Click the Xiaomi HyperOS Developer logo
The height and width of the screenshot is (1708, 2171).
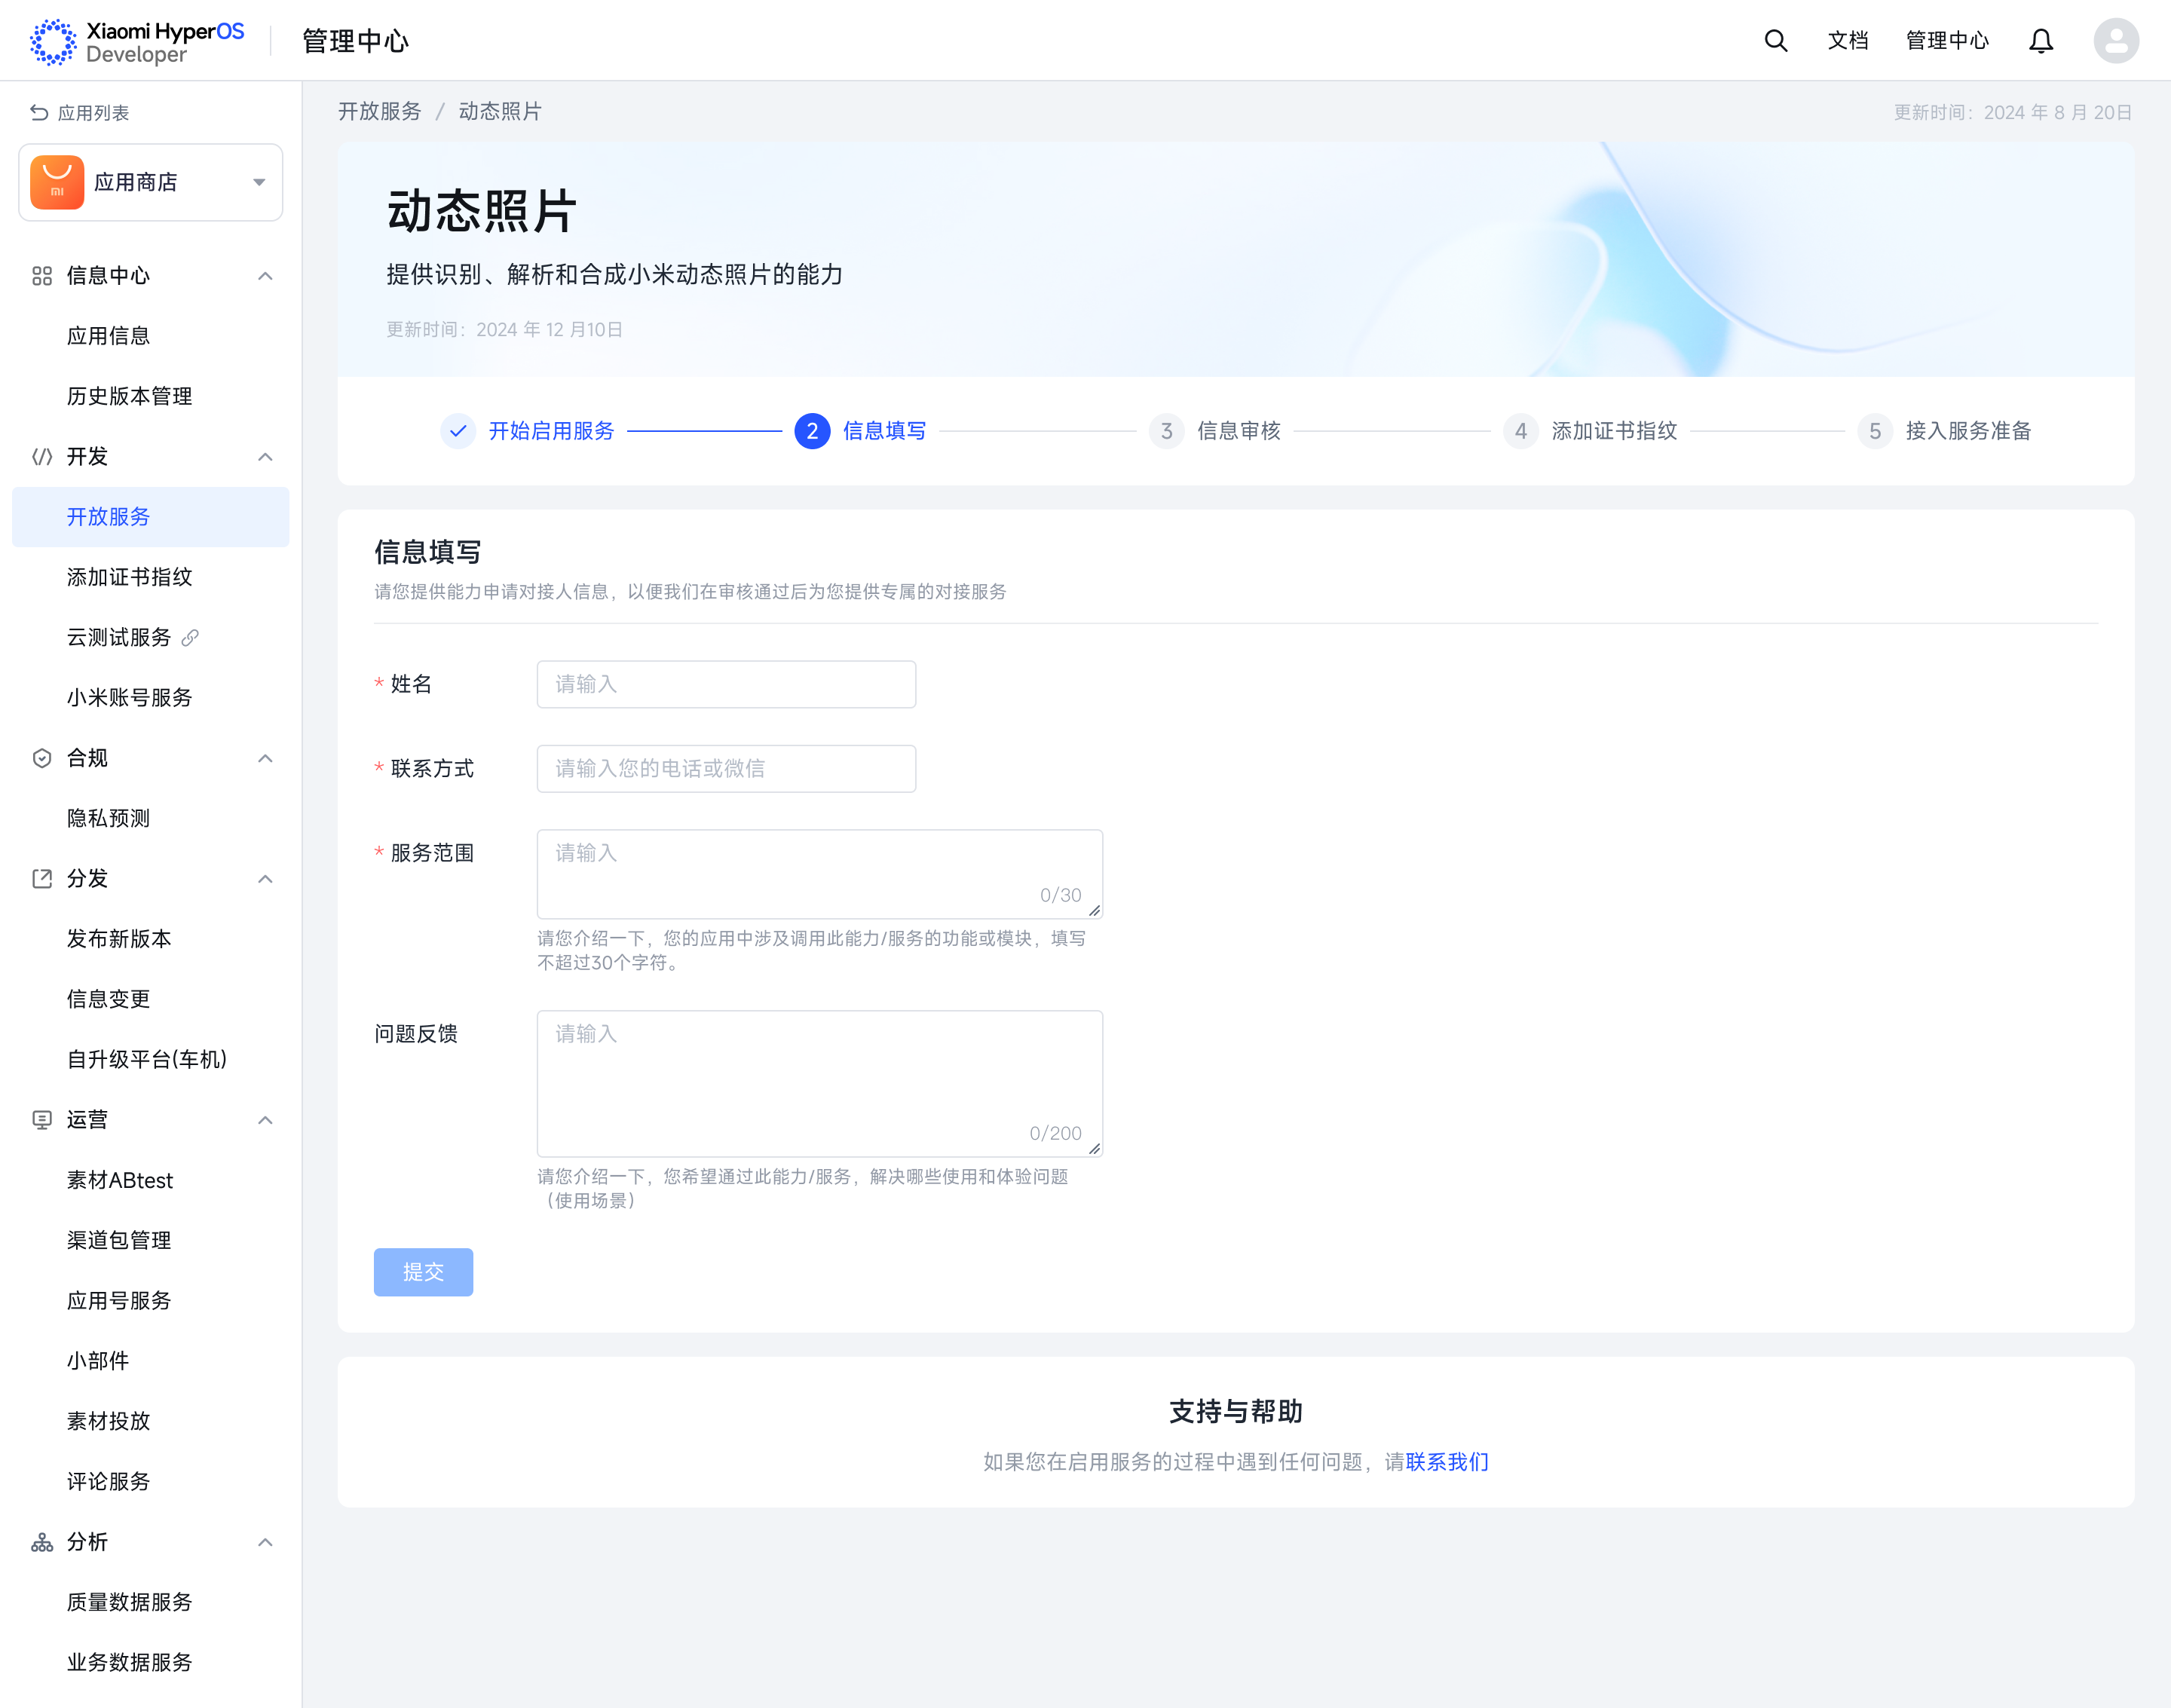(x=137, y=42)
